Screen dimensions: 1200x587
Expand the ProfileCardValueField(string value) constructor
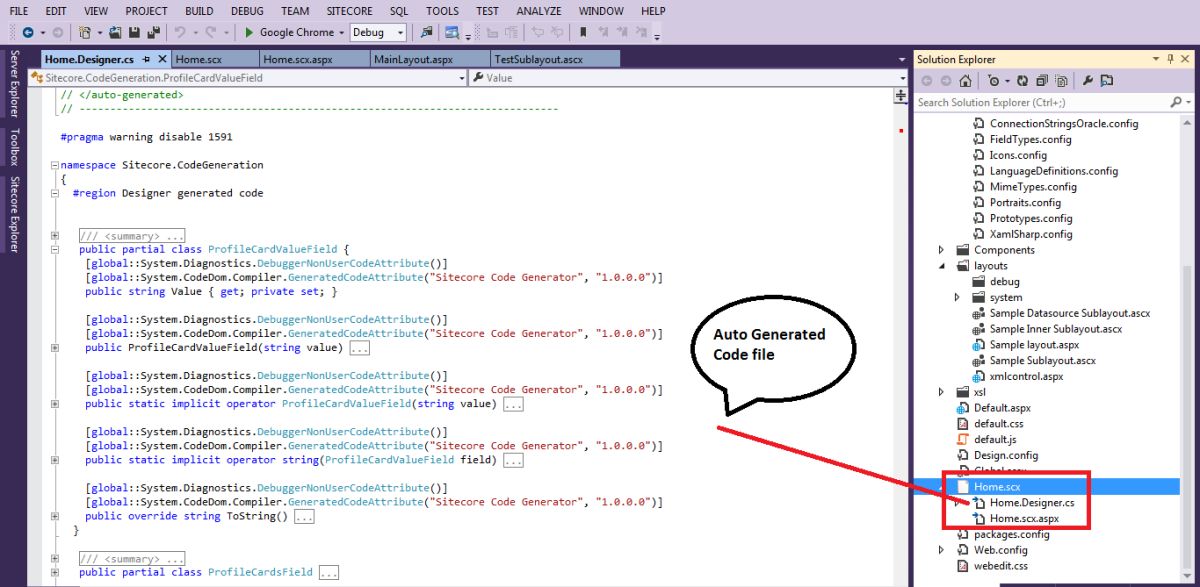coord(54,348)
